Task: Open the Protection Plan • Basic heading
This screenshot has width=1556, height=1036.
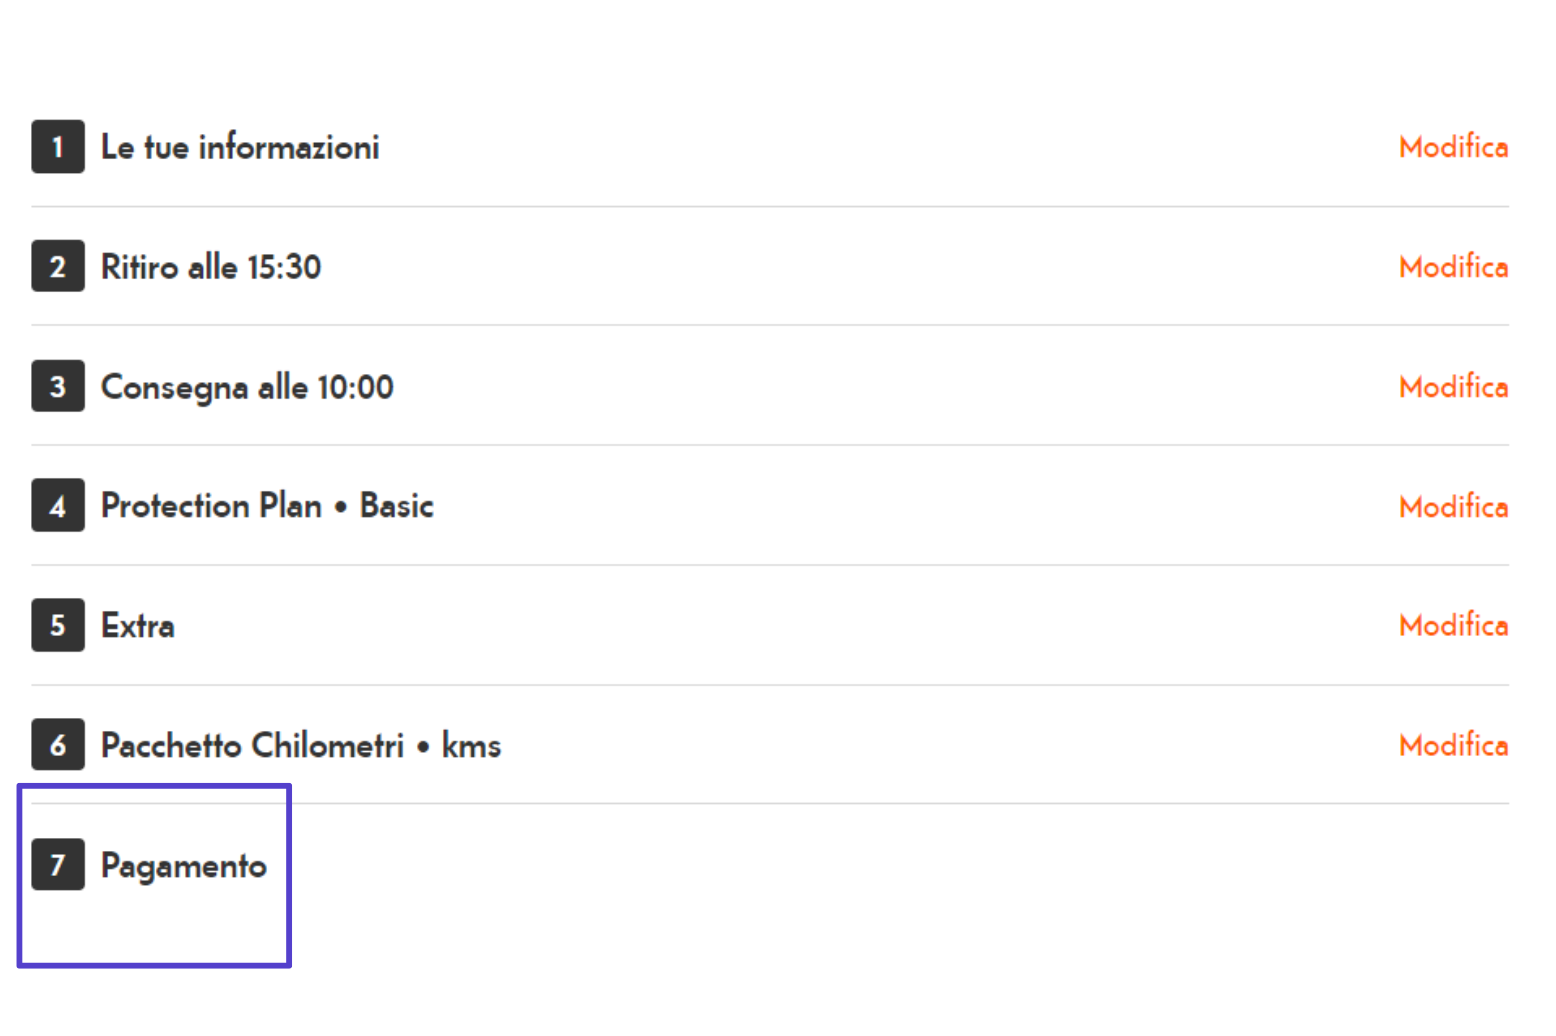Action: tap(267, 506)
